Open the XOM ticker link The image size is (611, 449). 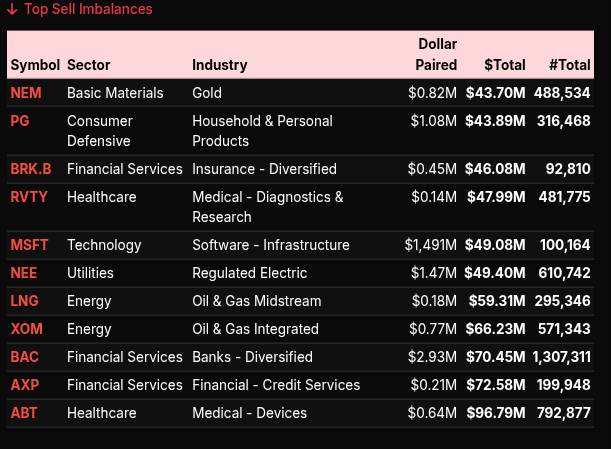pyautogui.click(x=25, y=329)
